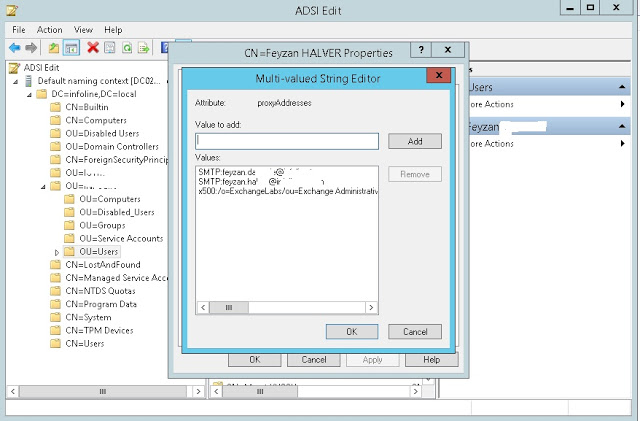Click the red Delete icon in the toolbar
Viewport: 640px width, 421px height.
92,47
